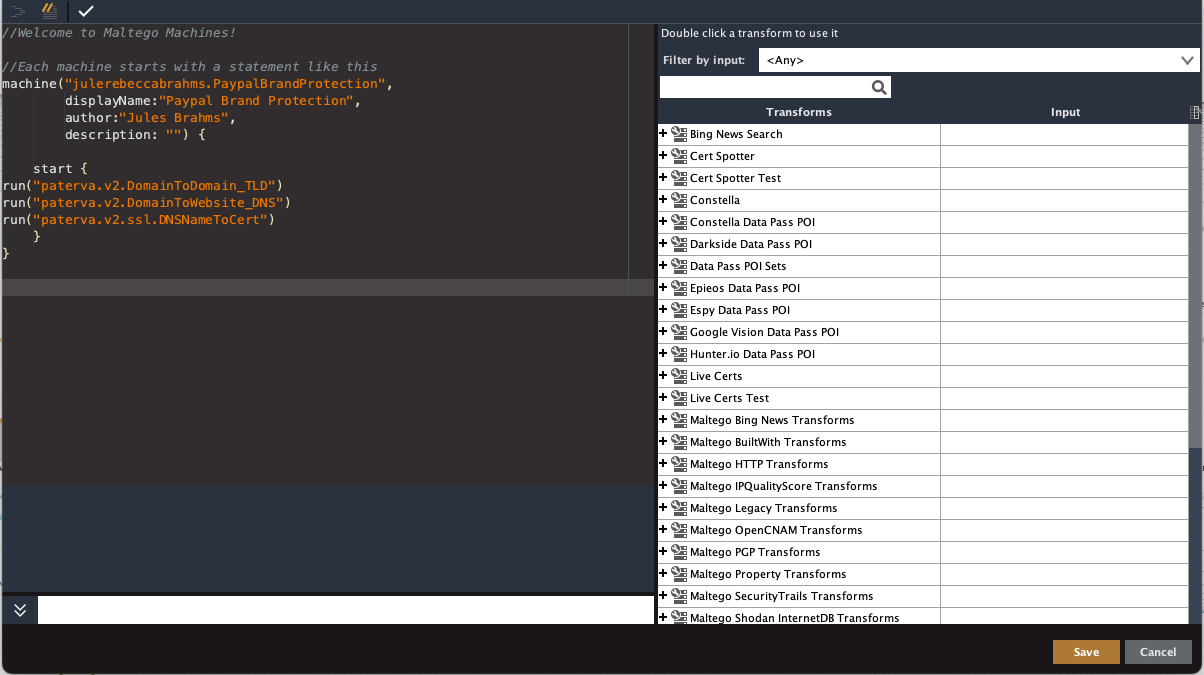Click the comment toggle toolbar icon

[x=49, y=11]
